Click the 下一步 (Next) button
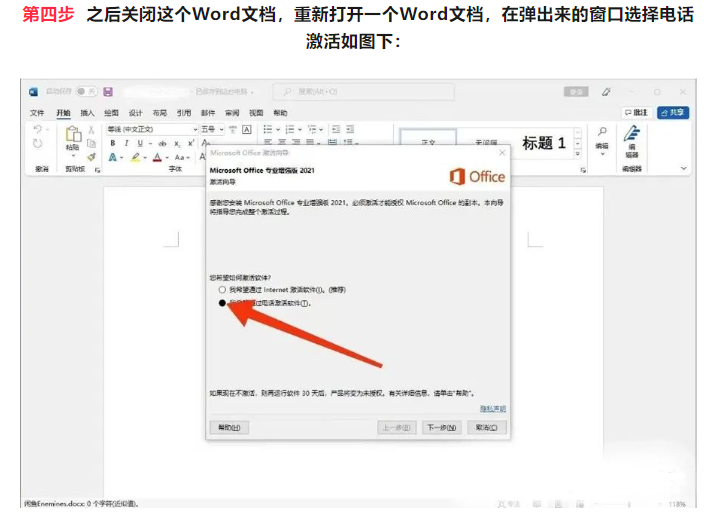 point(441,427)
